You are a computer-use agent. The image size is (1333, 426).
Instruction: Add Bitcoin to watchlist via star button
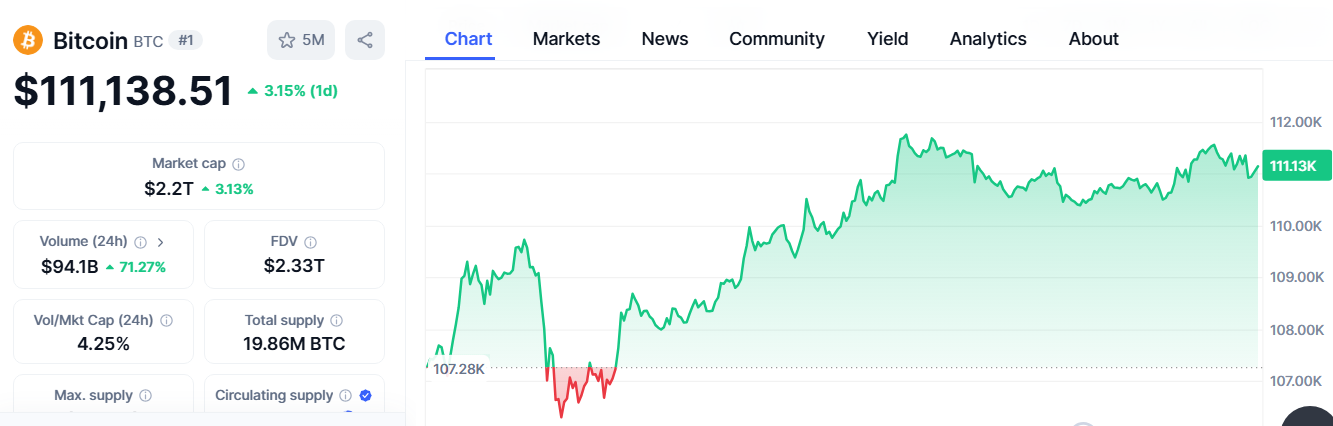coord(301,40)
